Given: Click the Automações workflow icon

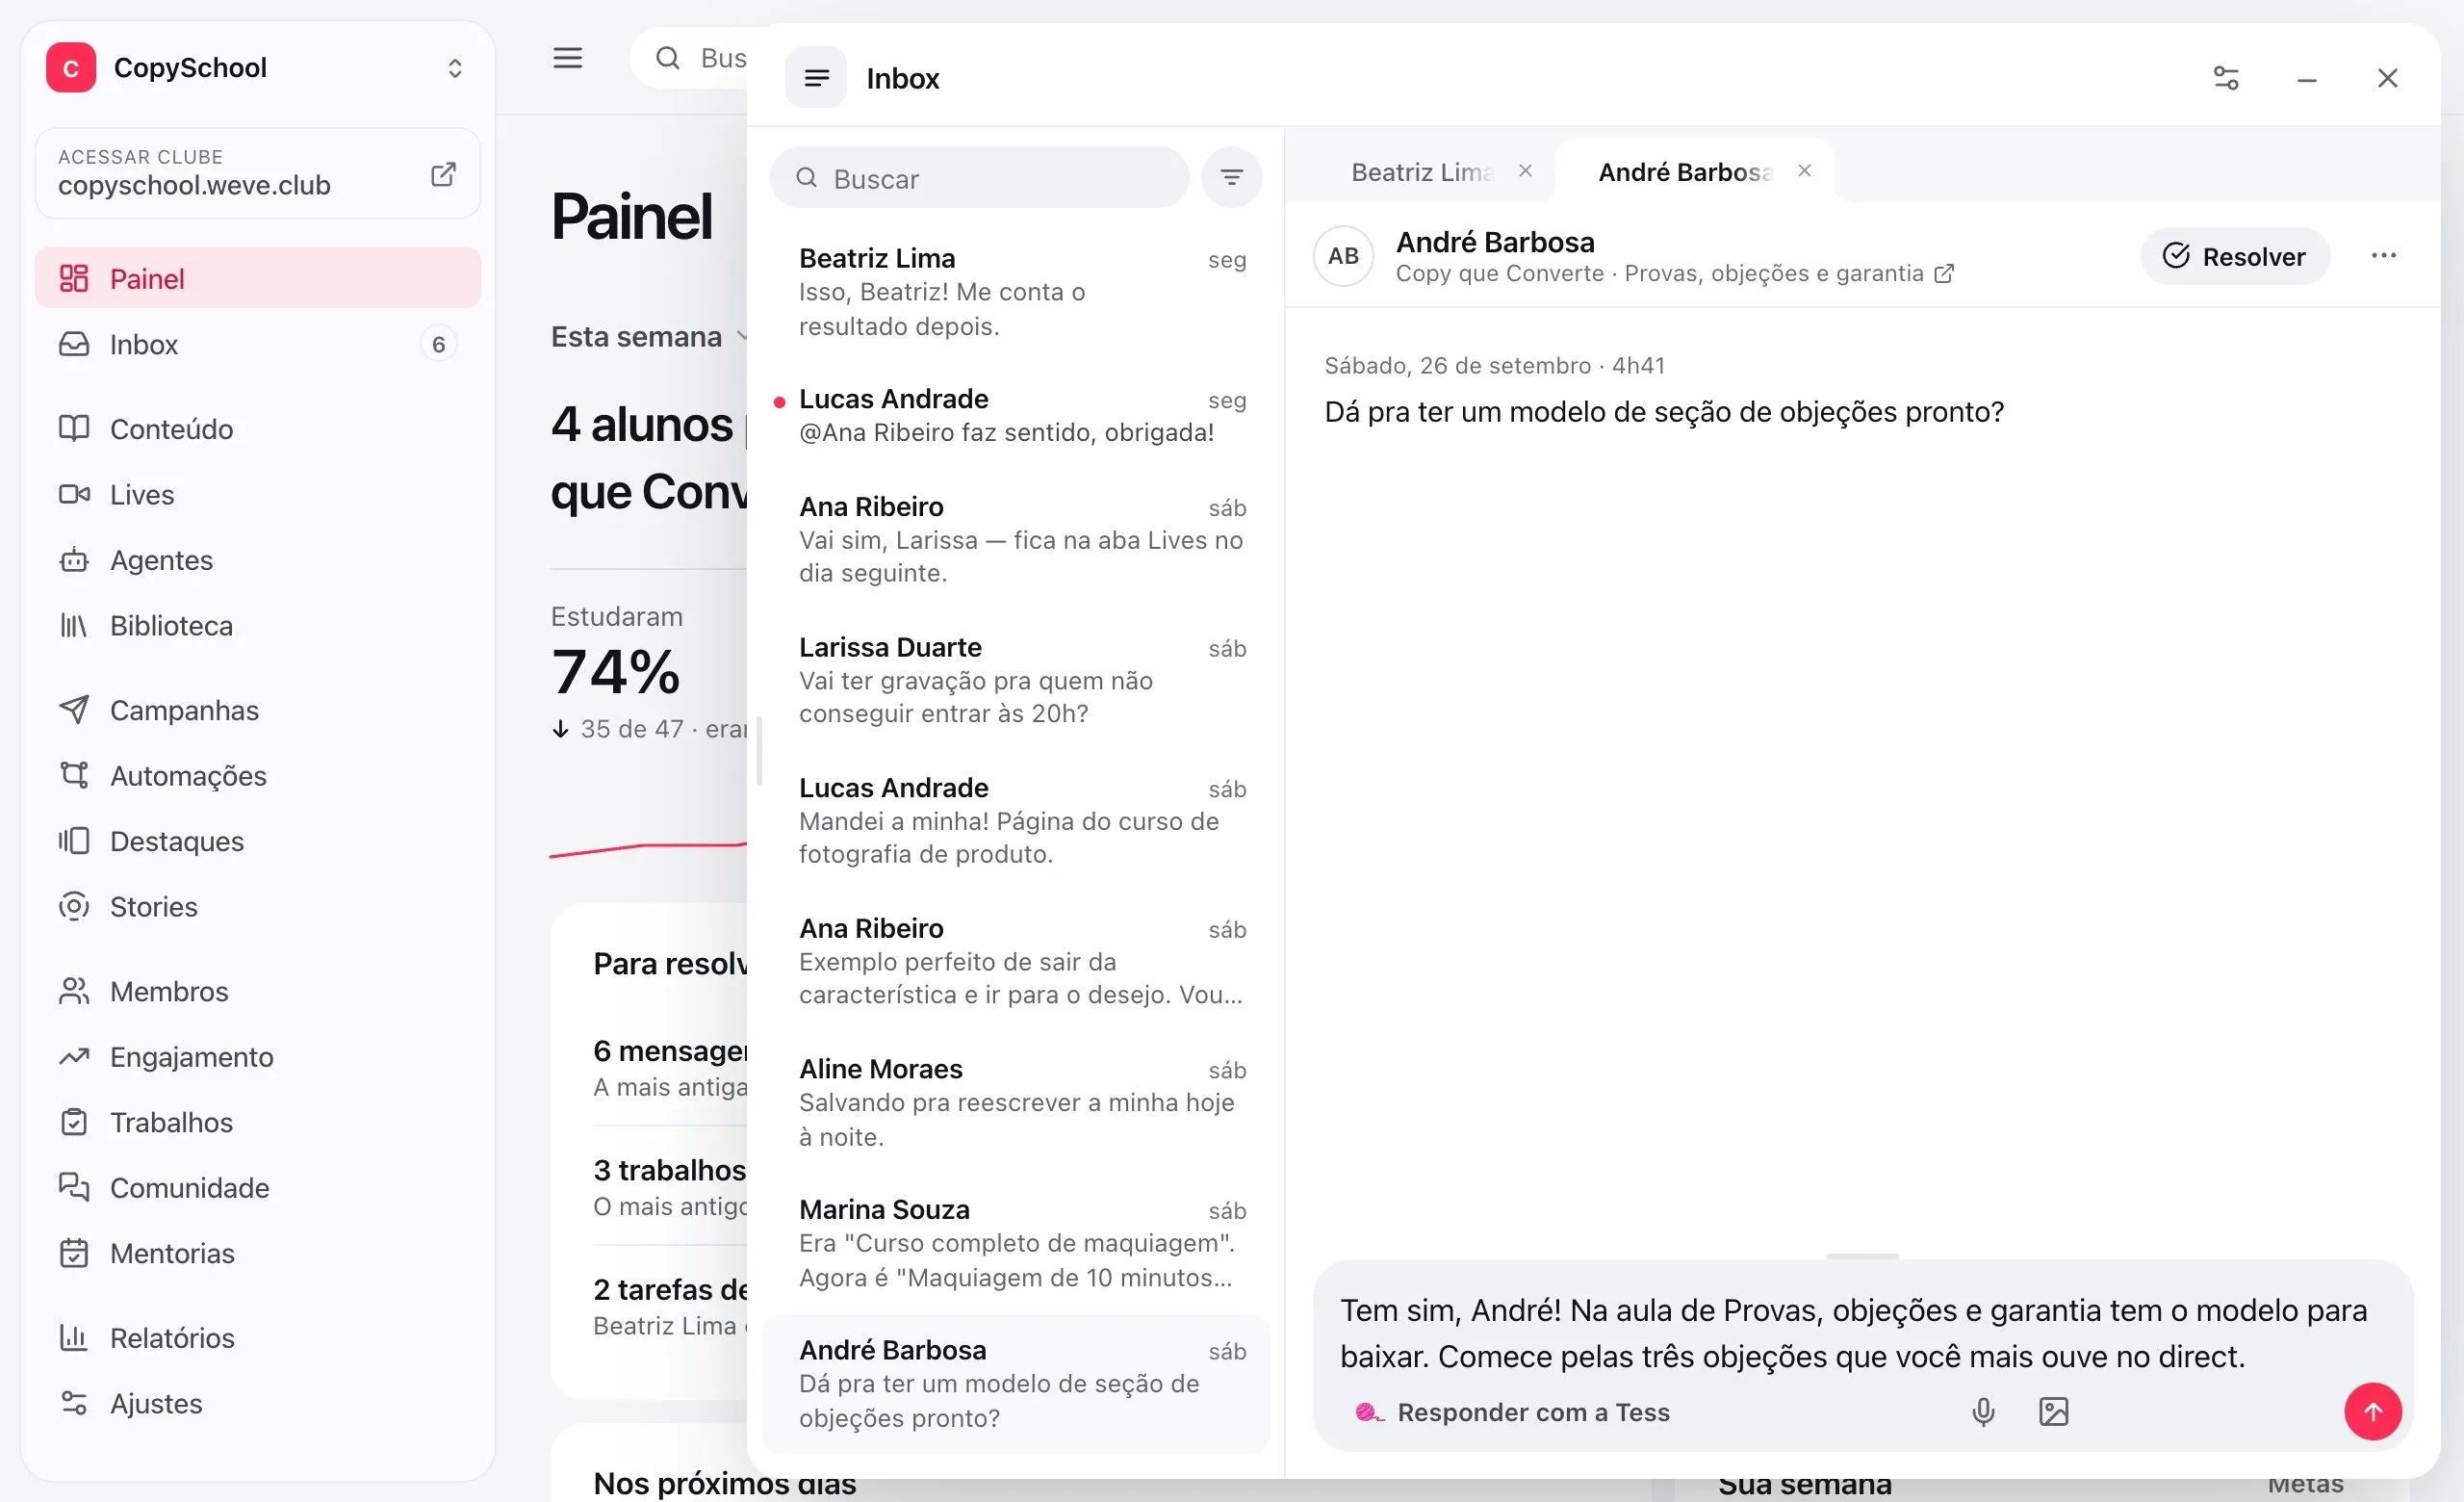Looking at the screenshot, I should 74,775.
